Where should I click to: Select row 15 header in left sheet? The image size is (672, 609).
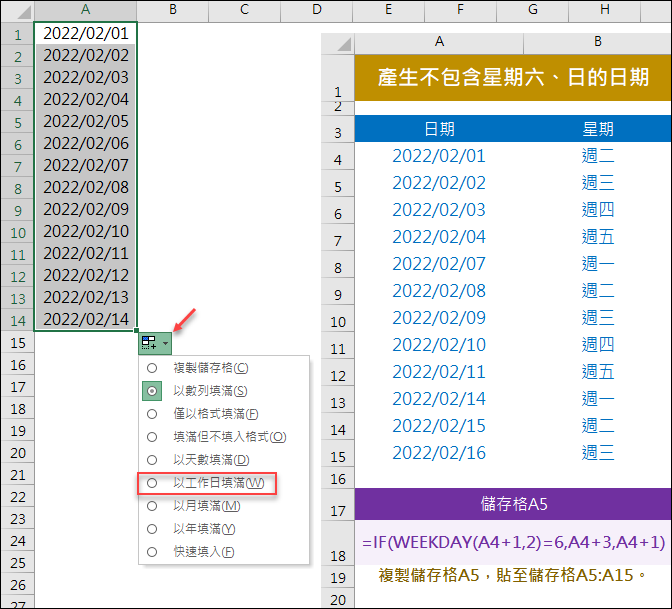tap(17, 343)
